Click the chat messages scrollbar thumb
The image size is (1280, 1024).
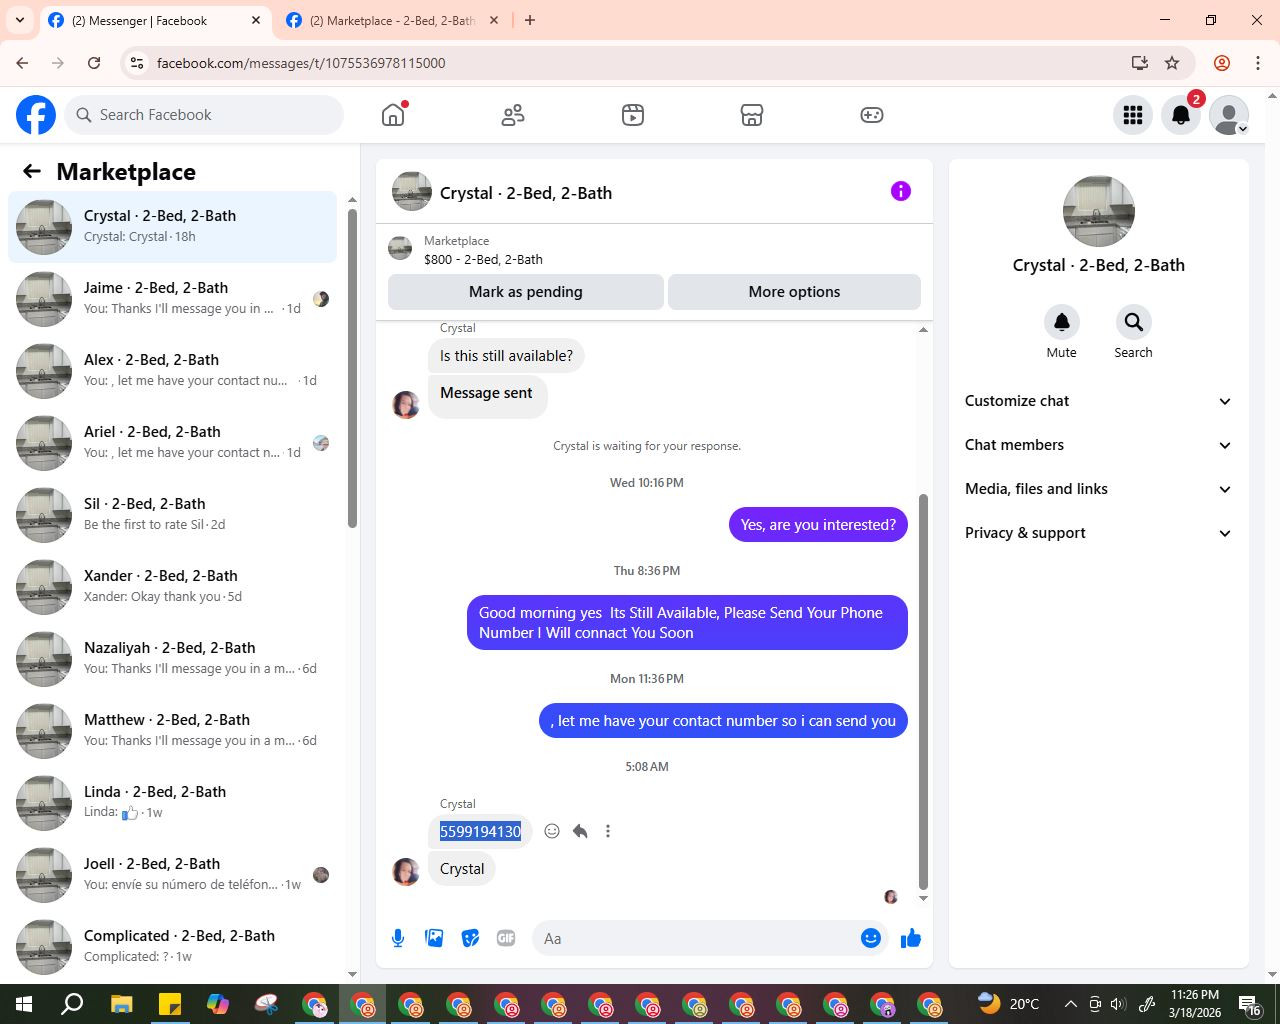pos(923,691)
